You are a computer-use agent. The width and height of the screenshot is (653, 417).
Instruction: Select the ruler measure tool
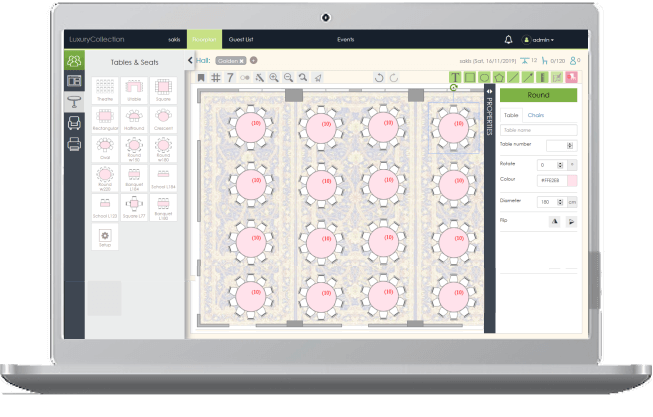point(543,77)
